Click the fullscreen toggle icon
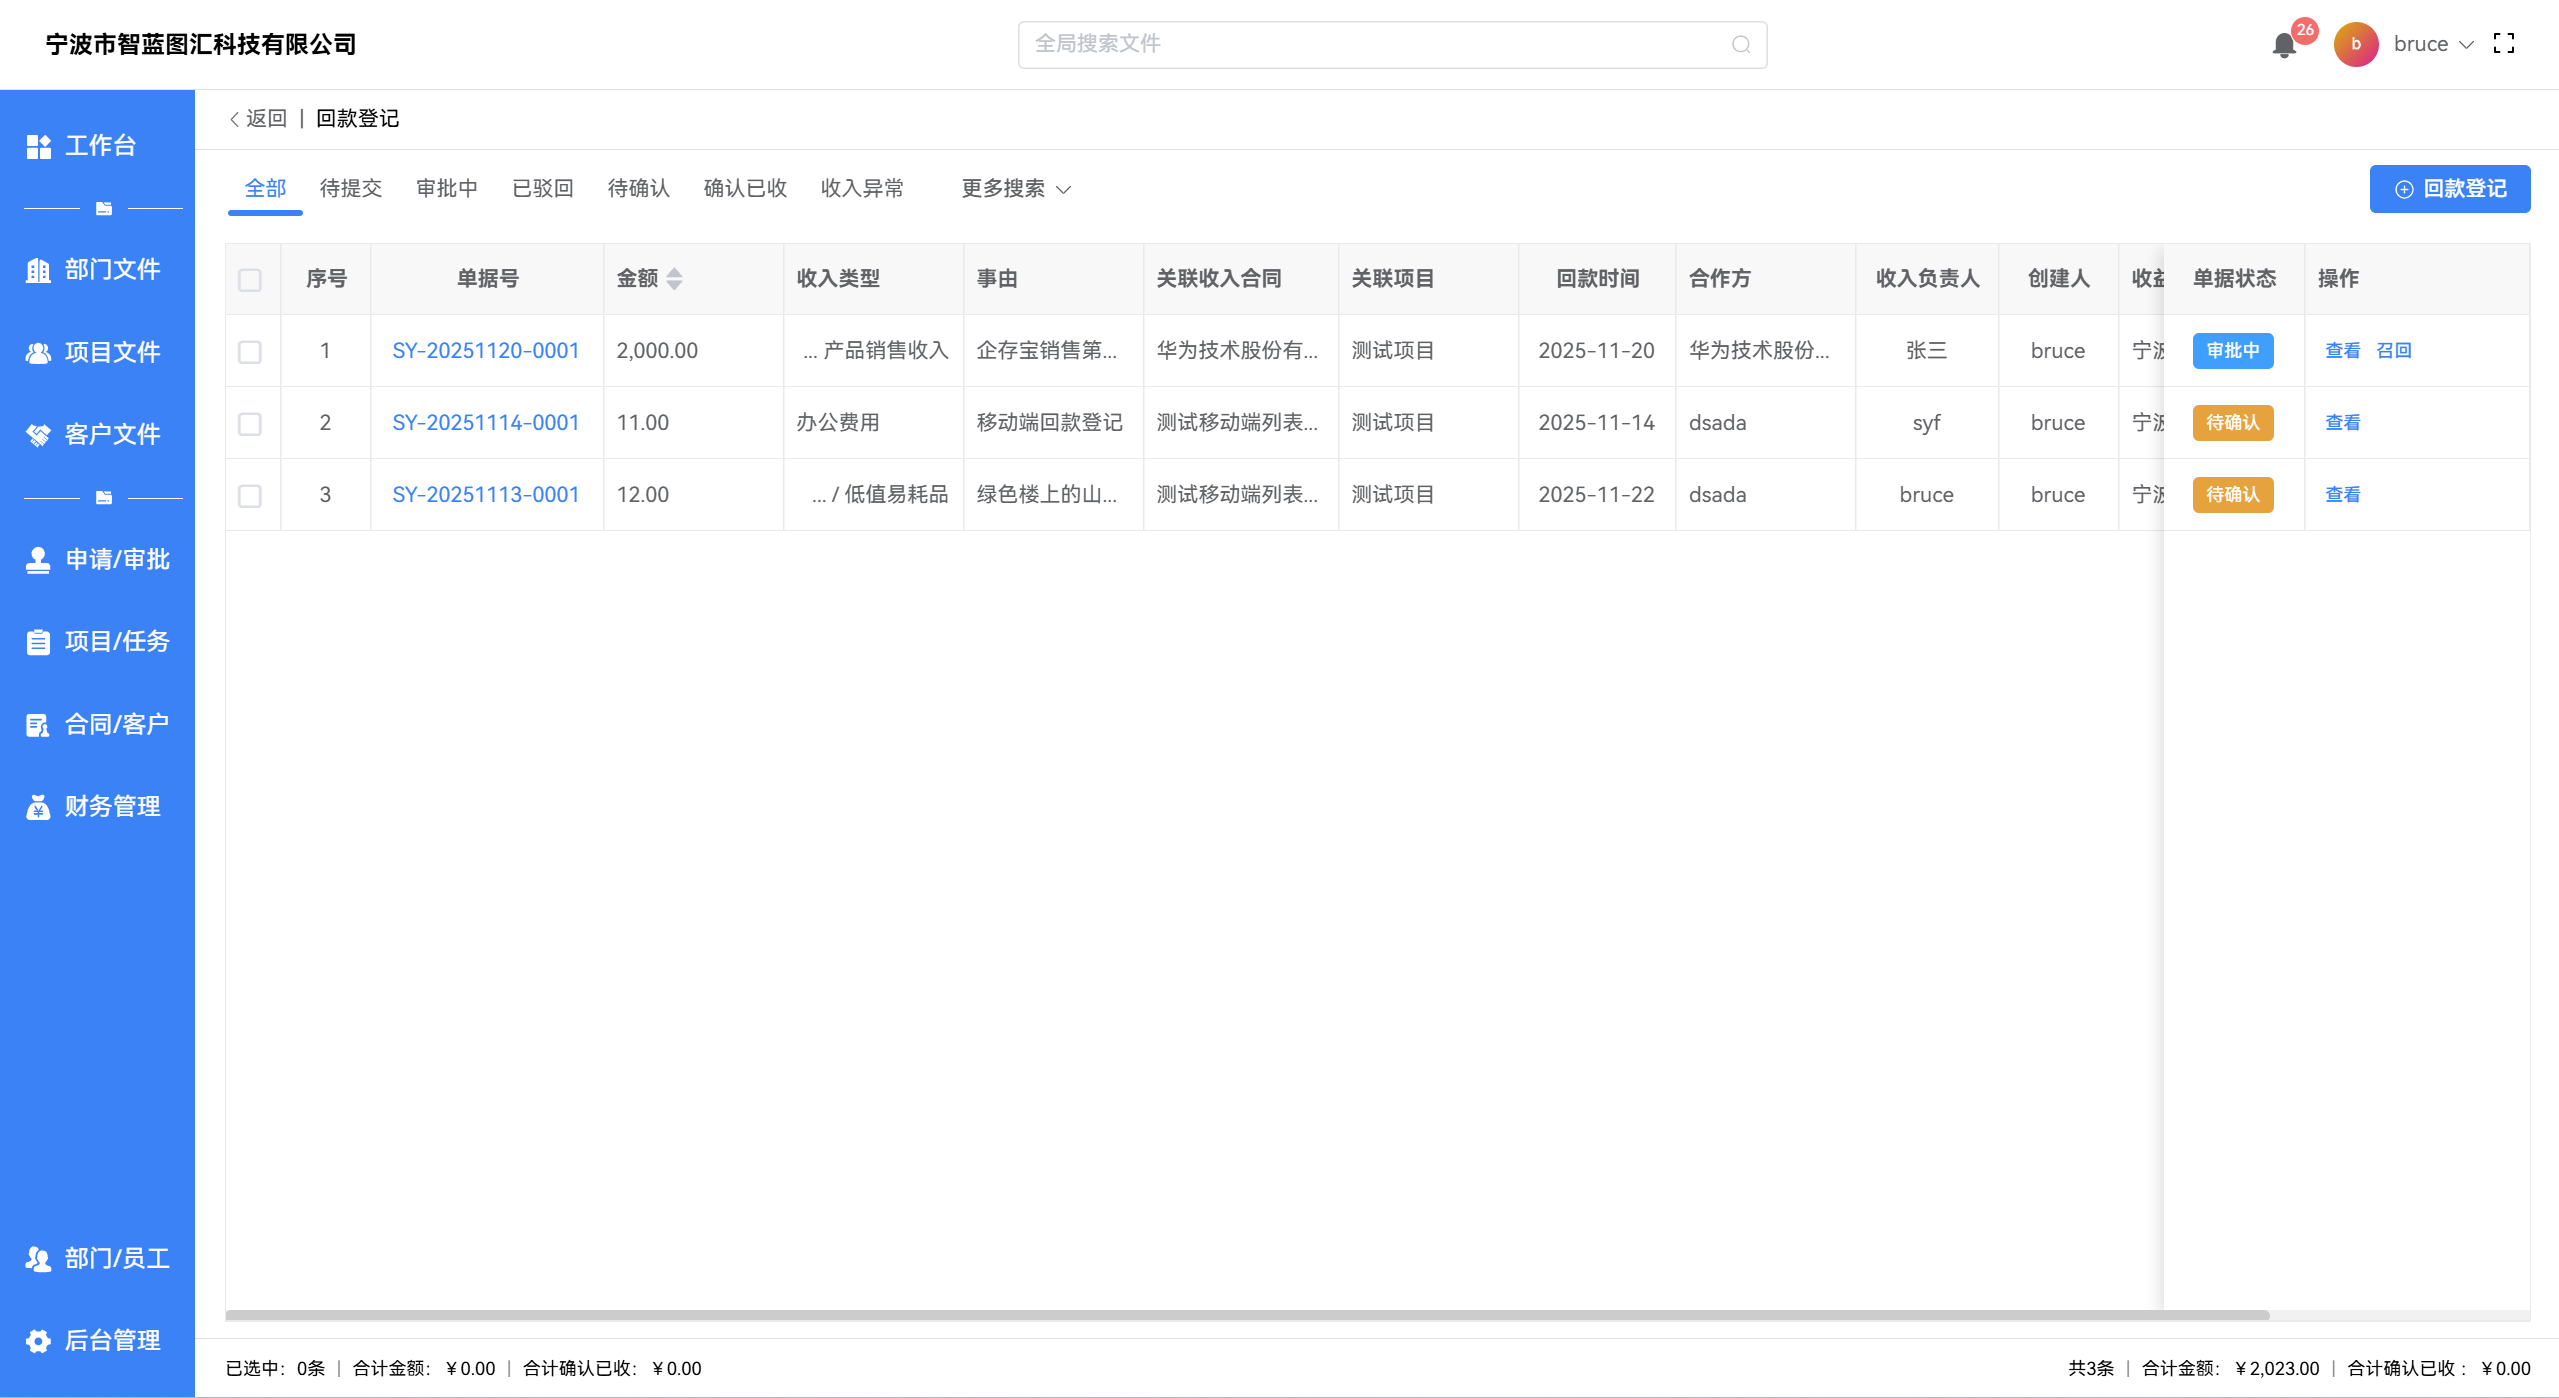This screenshot has width=2559, height=1398. 2504,44
